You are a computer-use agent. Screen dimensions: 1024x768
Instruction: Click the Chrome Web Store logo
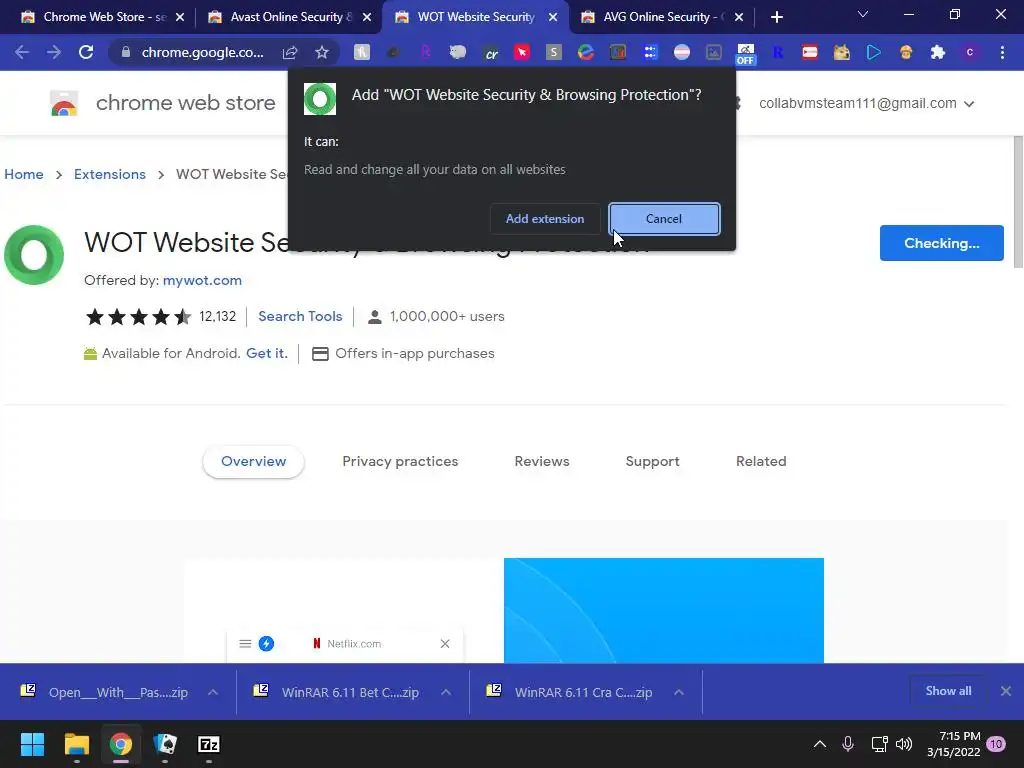pos(64,103)
